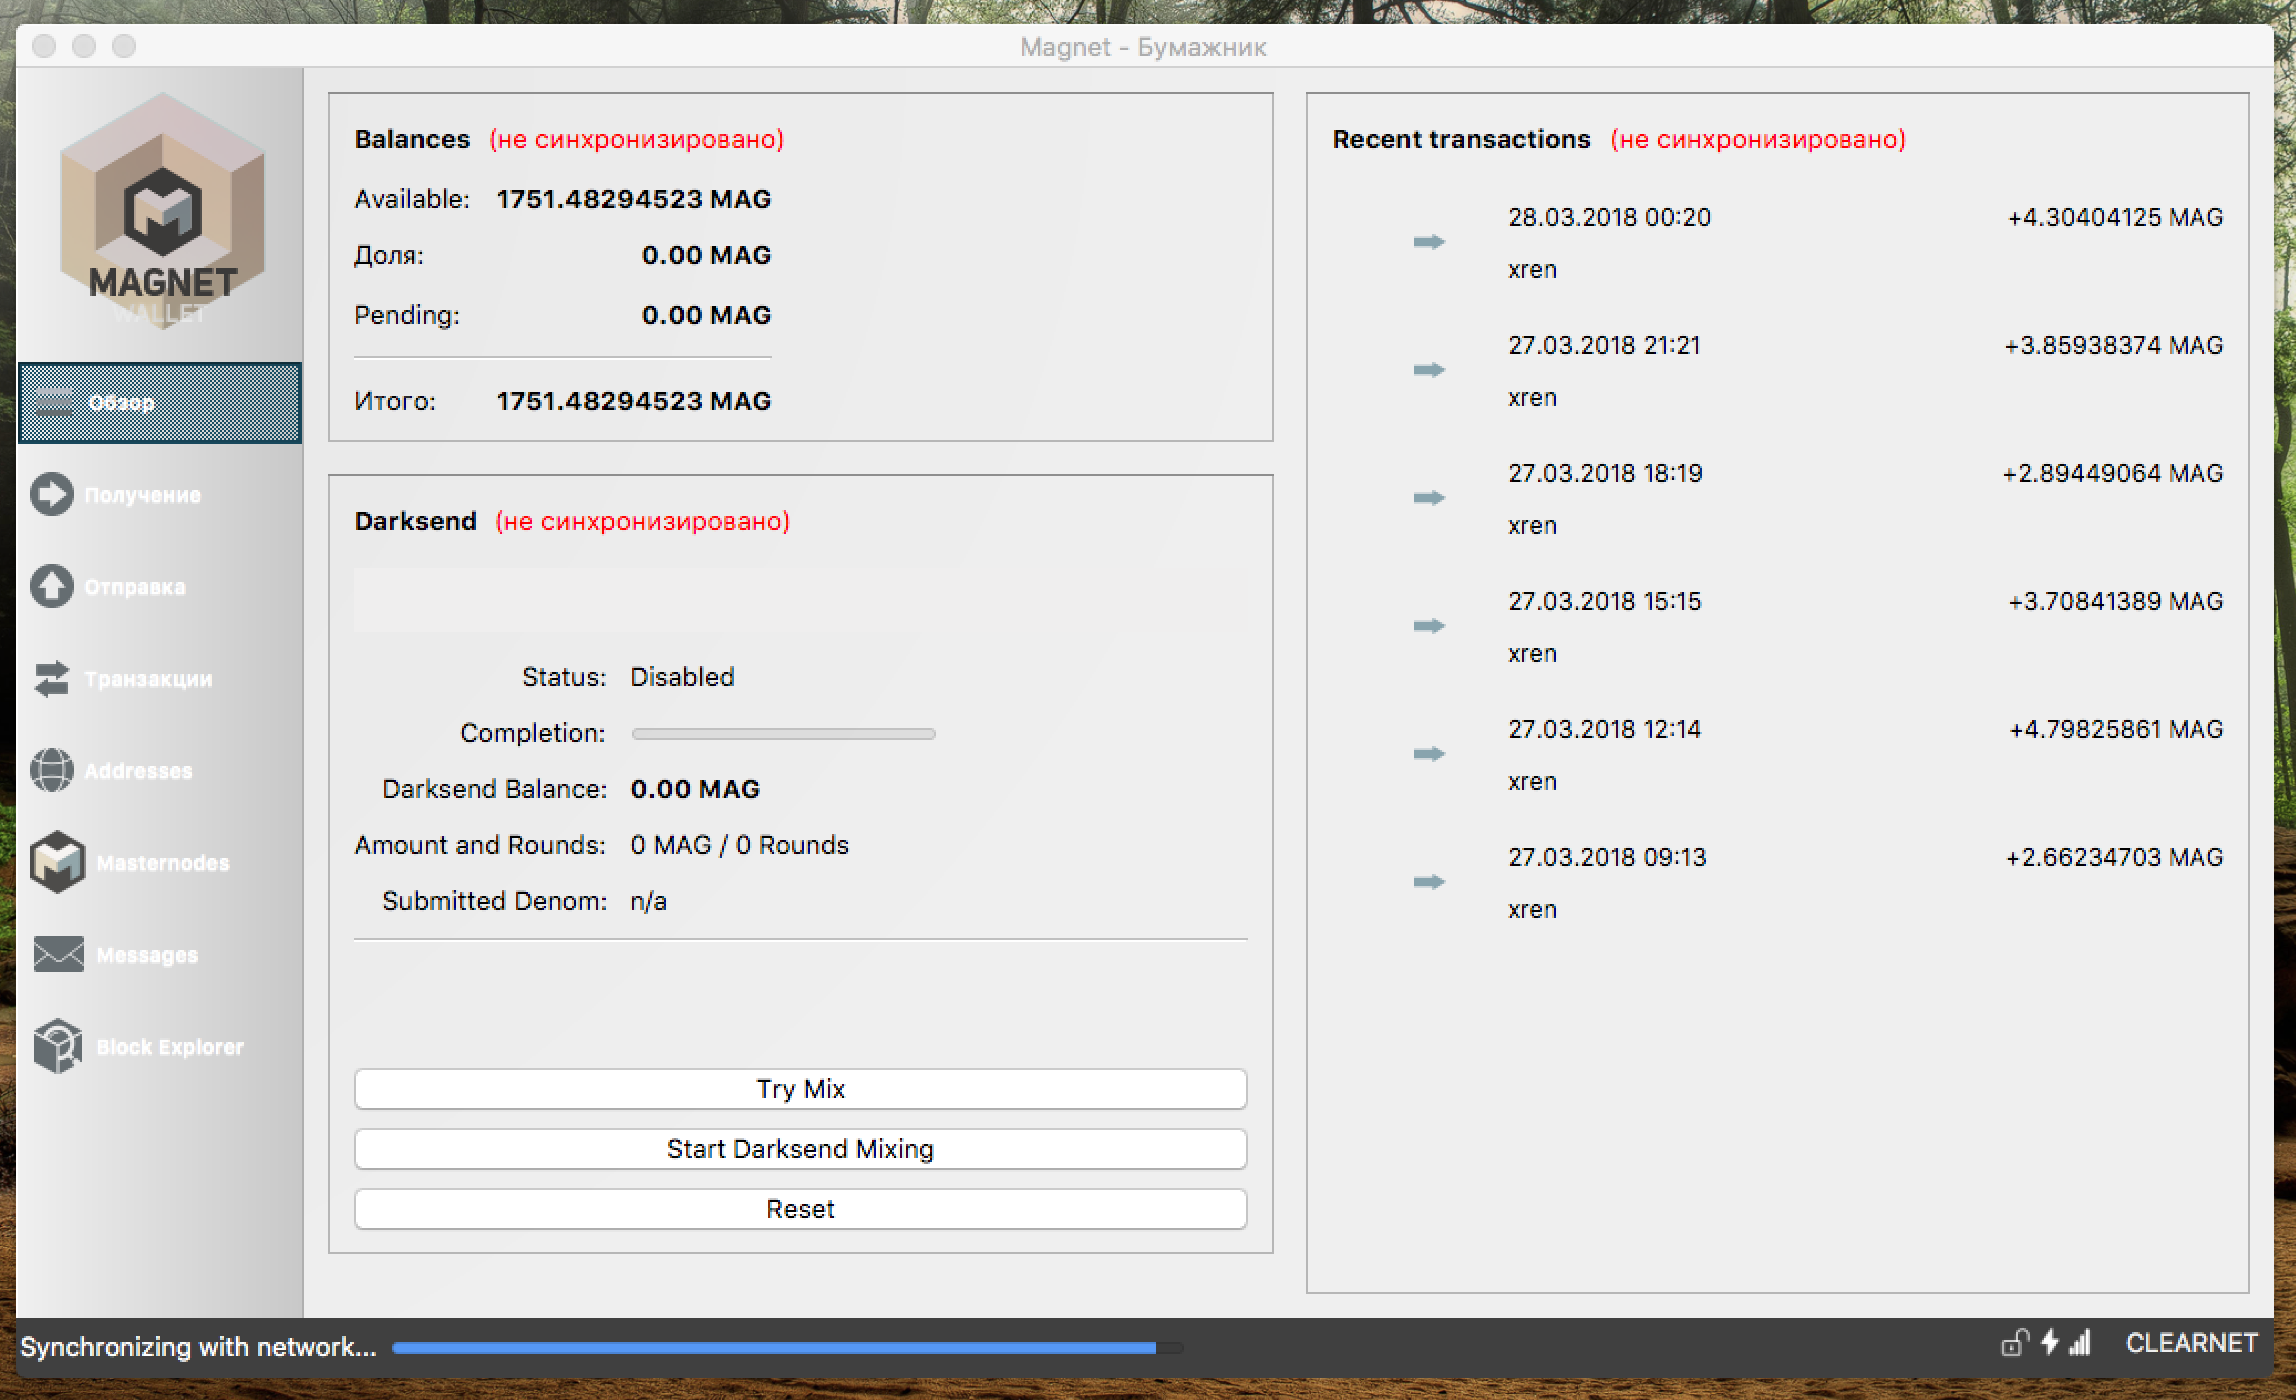Click 'Synchronizing with network...' status text
2296x1400 pixels.
pos(198,1347)
